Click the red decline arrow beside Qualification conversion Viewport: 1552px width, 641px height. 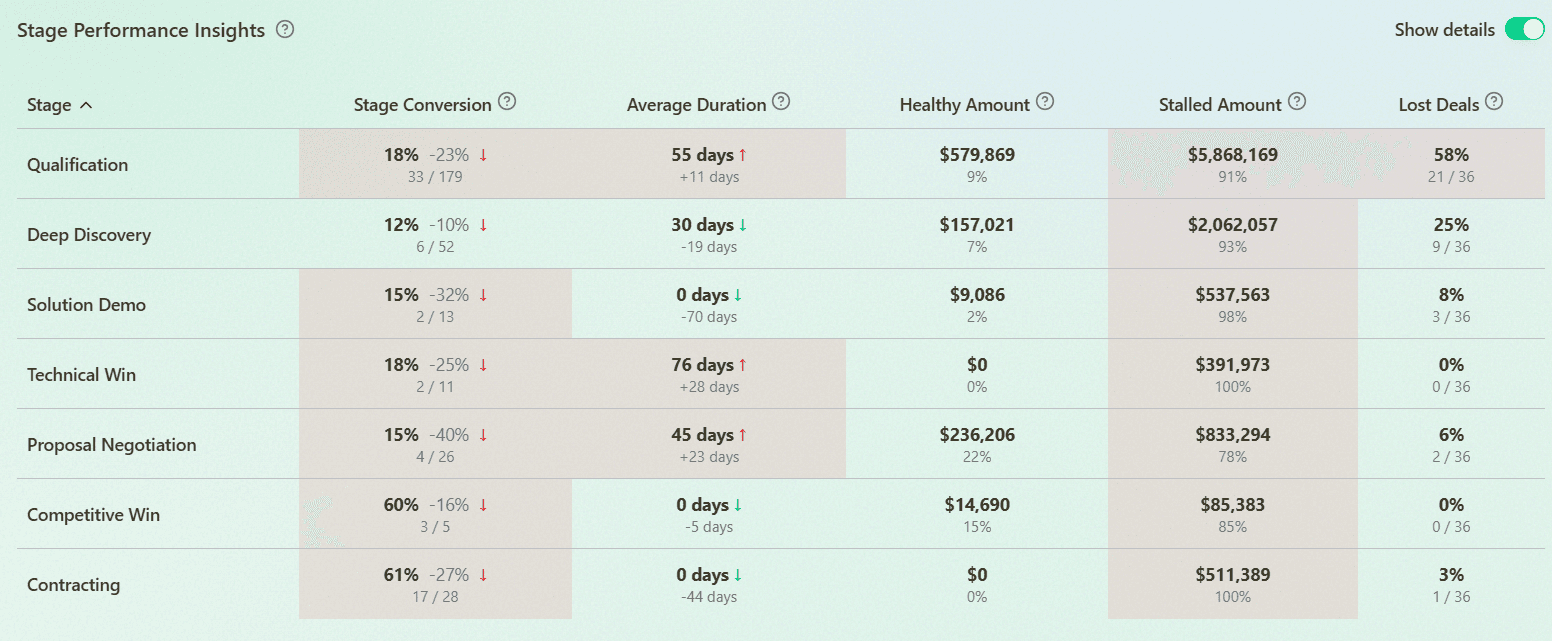pyautogui.click(x=485, y=154)
